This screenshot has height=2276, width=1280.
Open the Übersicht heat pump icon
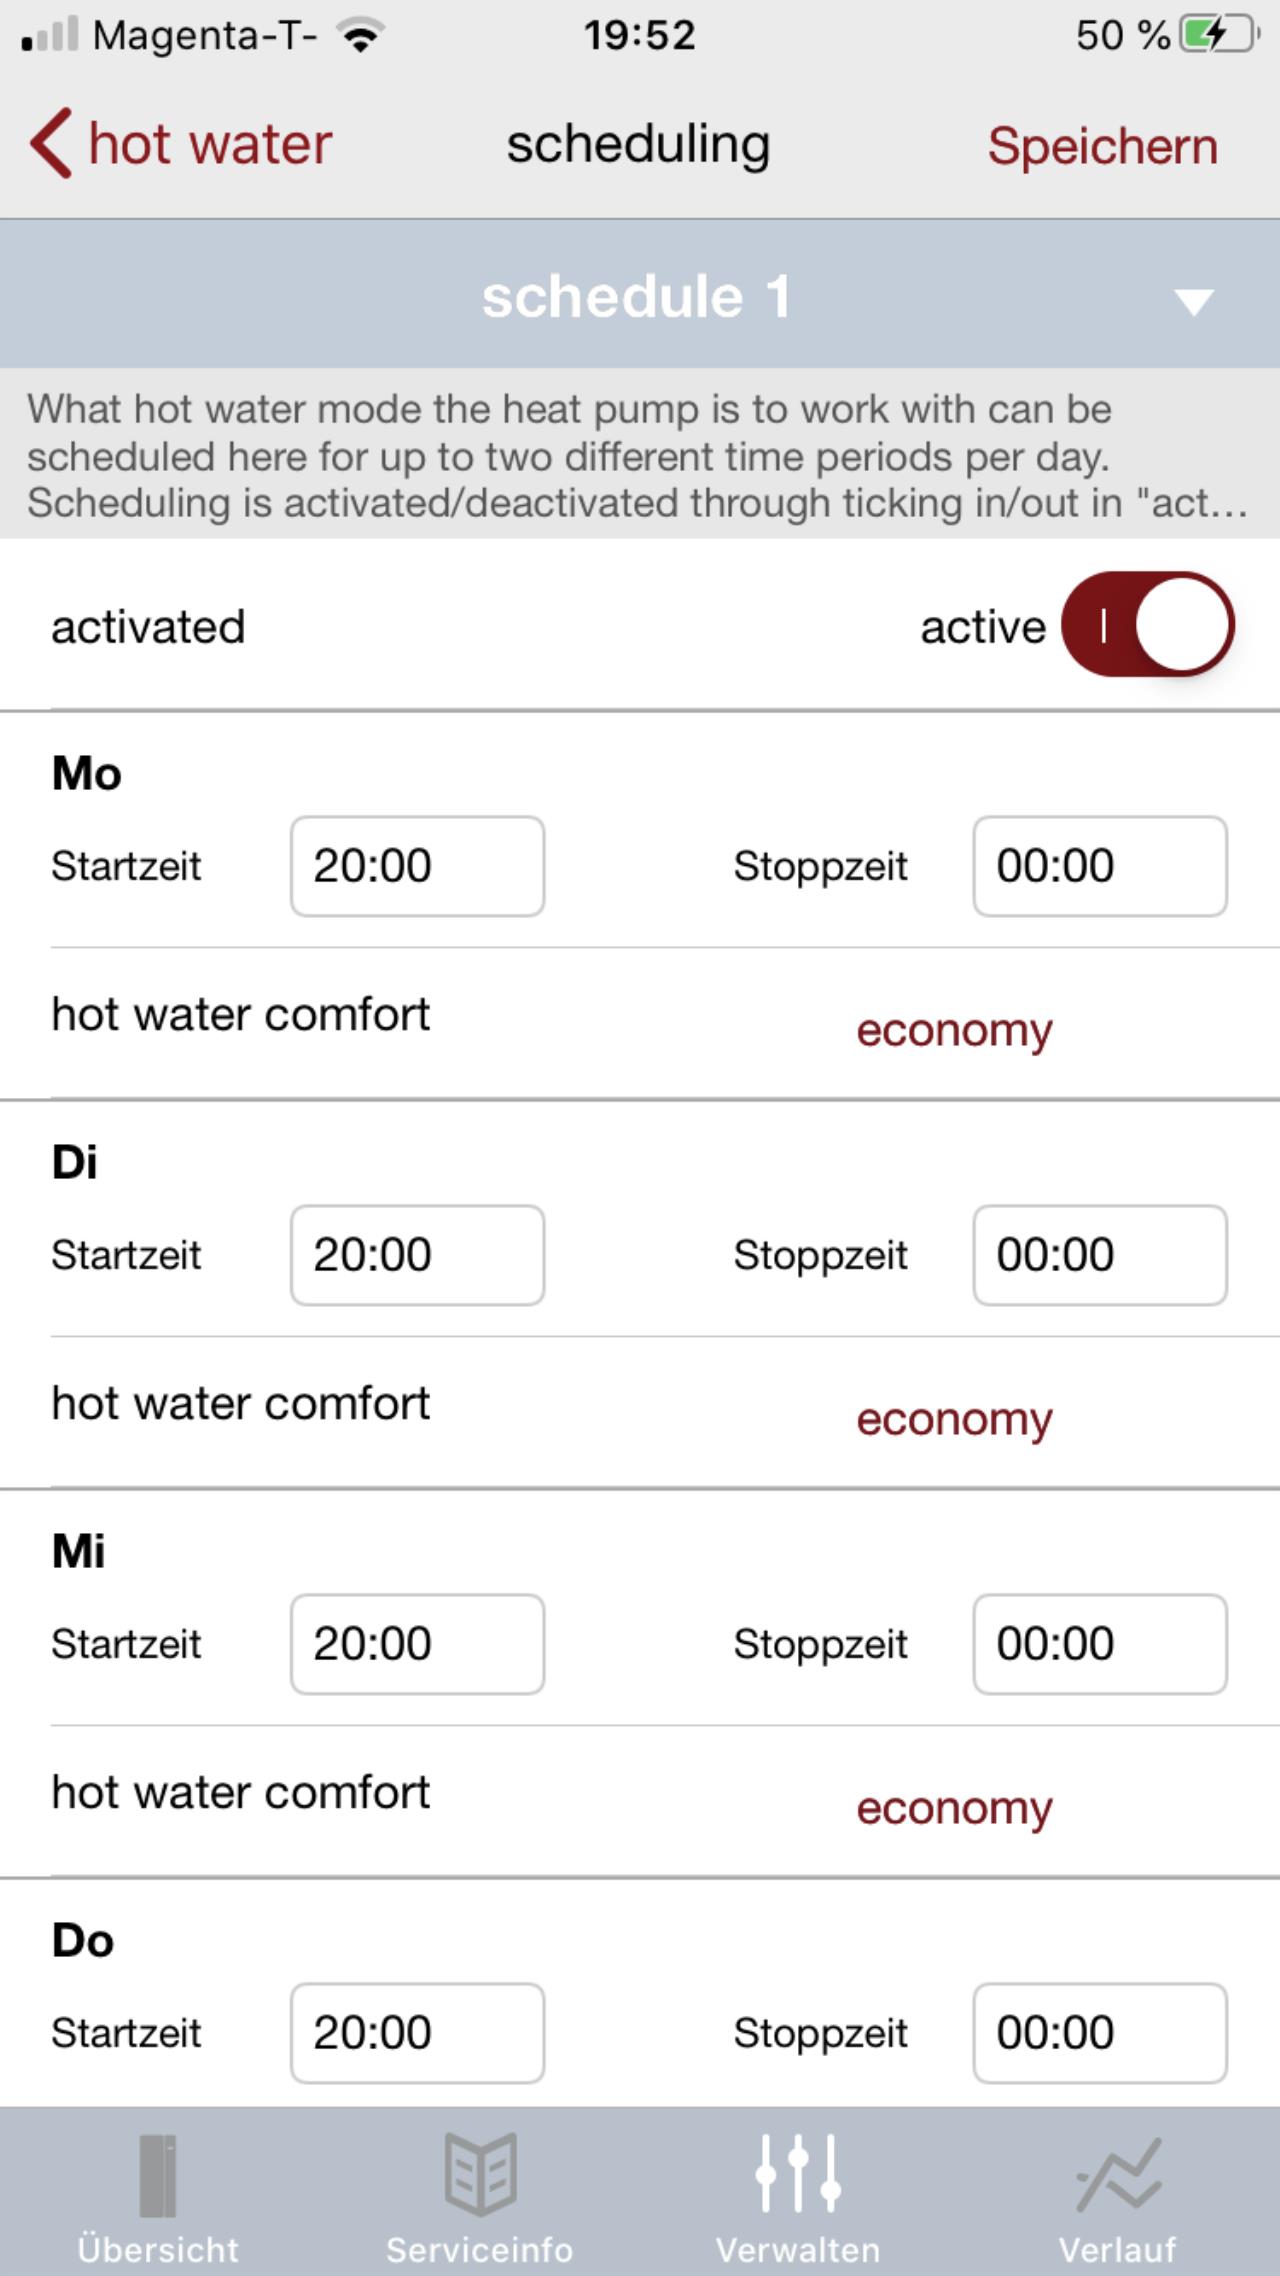pyautogui.click(x=157, y=2175)
